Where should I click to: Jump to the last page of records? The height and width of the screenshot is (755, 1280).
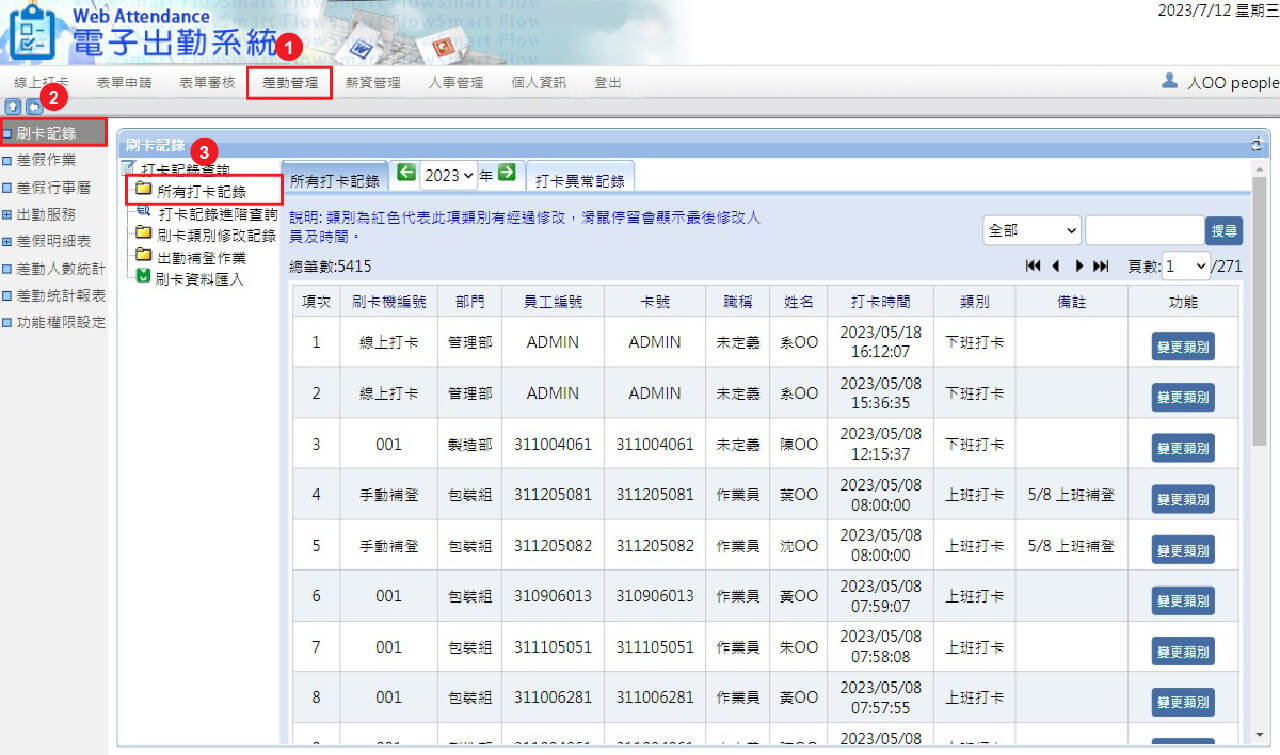(1101, 266)
